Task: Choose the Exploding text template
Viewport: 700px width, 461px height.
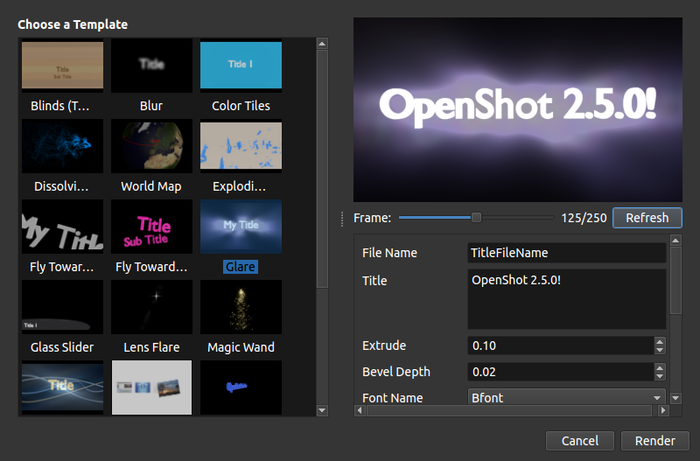Action: tap(241, 146)
